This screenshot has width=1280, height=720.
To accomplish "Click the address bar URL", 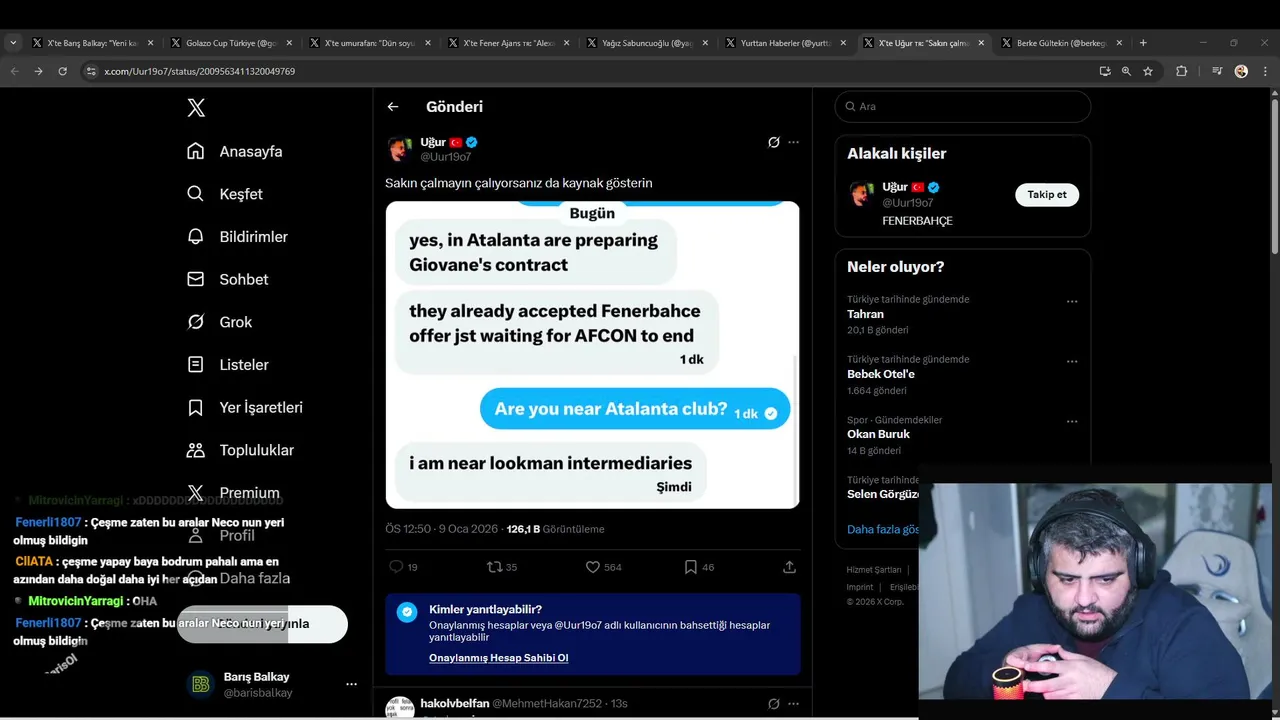I will [200, 71].
